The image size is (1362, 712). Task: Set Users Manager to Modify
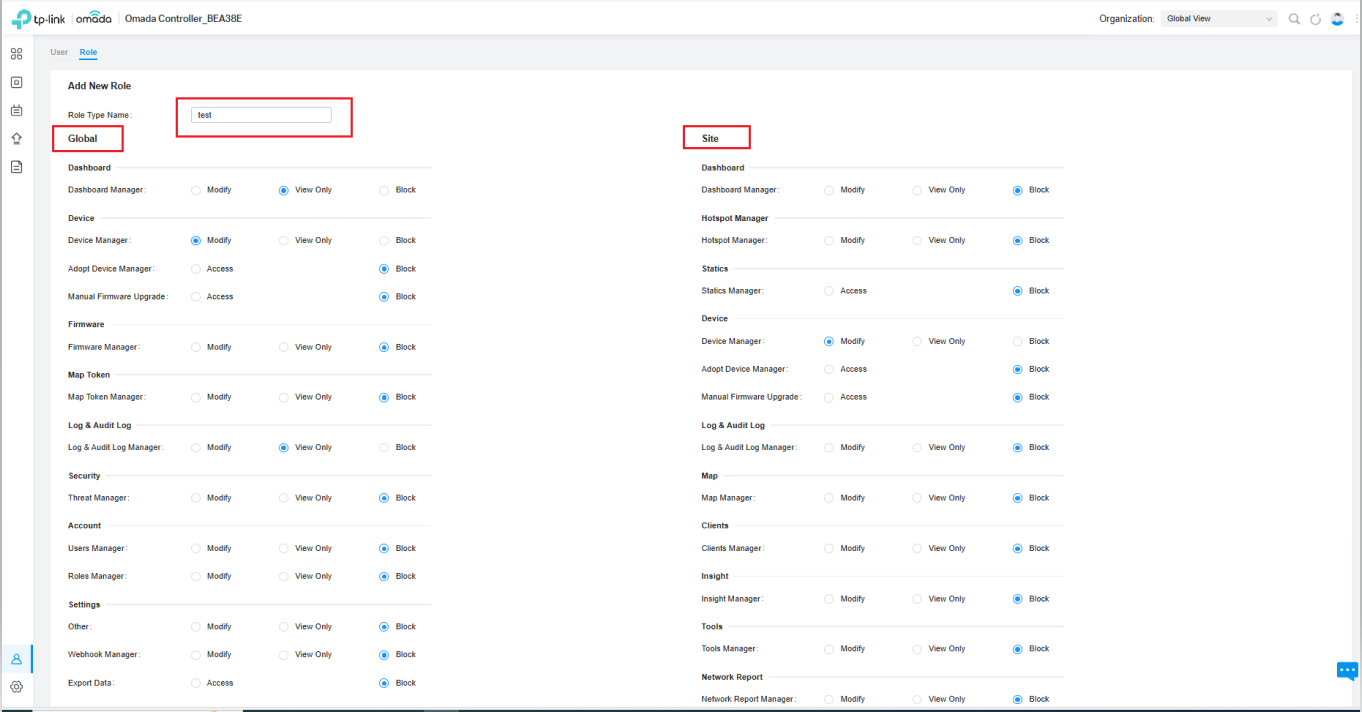click(x=195, y=548)
